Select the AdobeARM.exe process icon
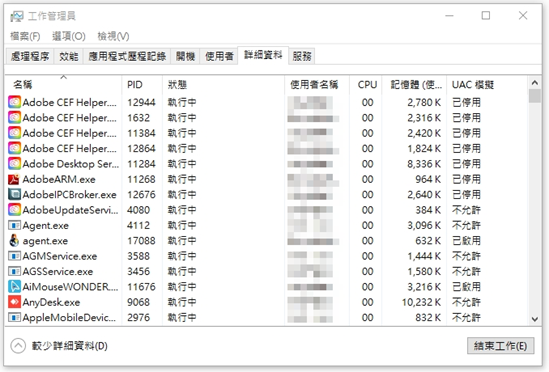 (x=14, y=179)
